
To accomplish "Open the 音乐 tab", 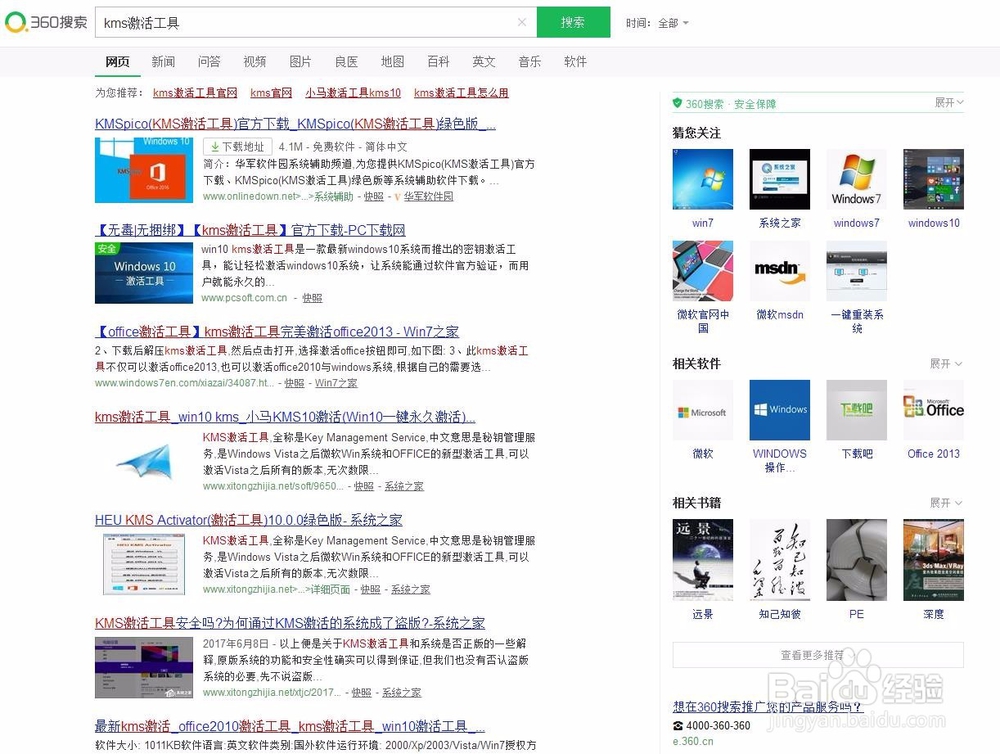I will (x=529, y=62).
